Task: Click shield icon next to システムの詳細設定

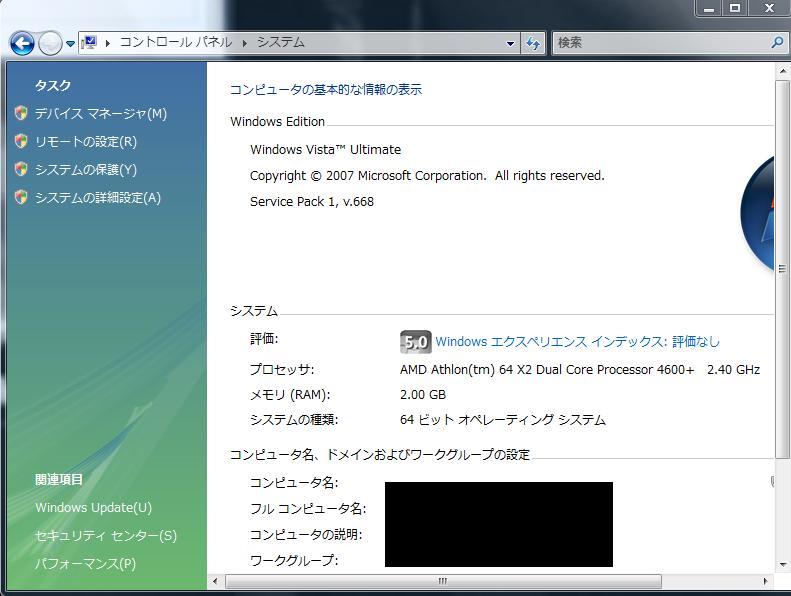Action: 21,197
